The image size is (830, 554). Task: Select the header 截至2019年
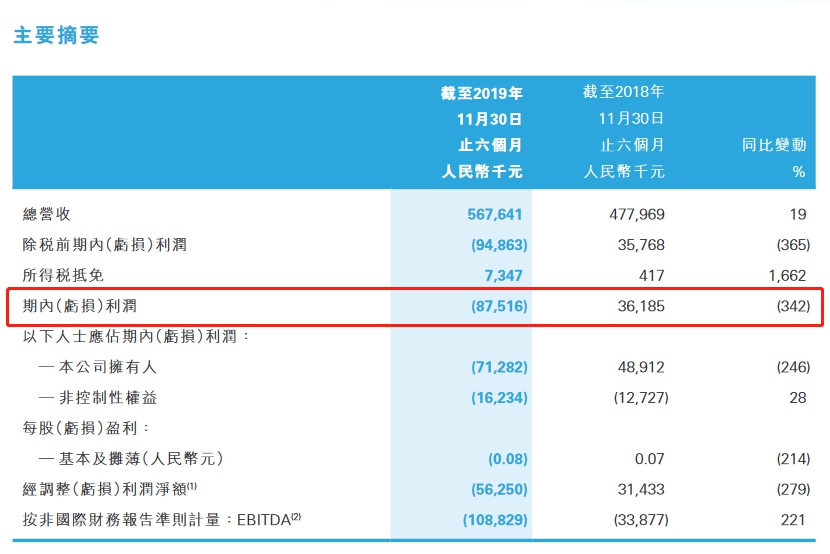(482, 93)
